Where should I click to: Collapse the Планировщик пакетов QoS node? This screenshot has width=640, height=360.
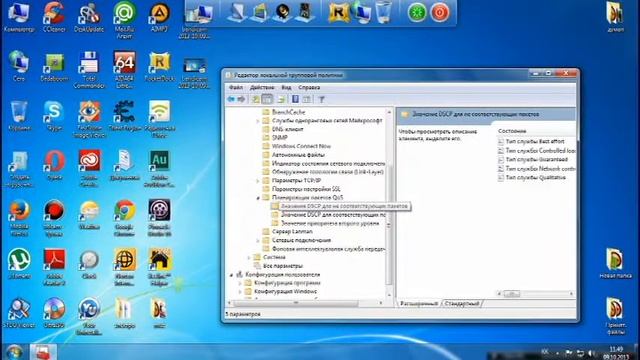258,198
